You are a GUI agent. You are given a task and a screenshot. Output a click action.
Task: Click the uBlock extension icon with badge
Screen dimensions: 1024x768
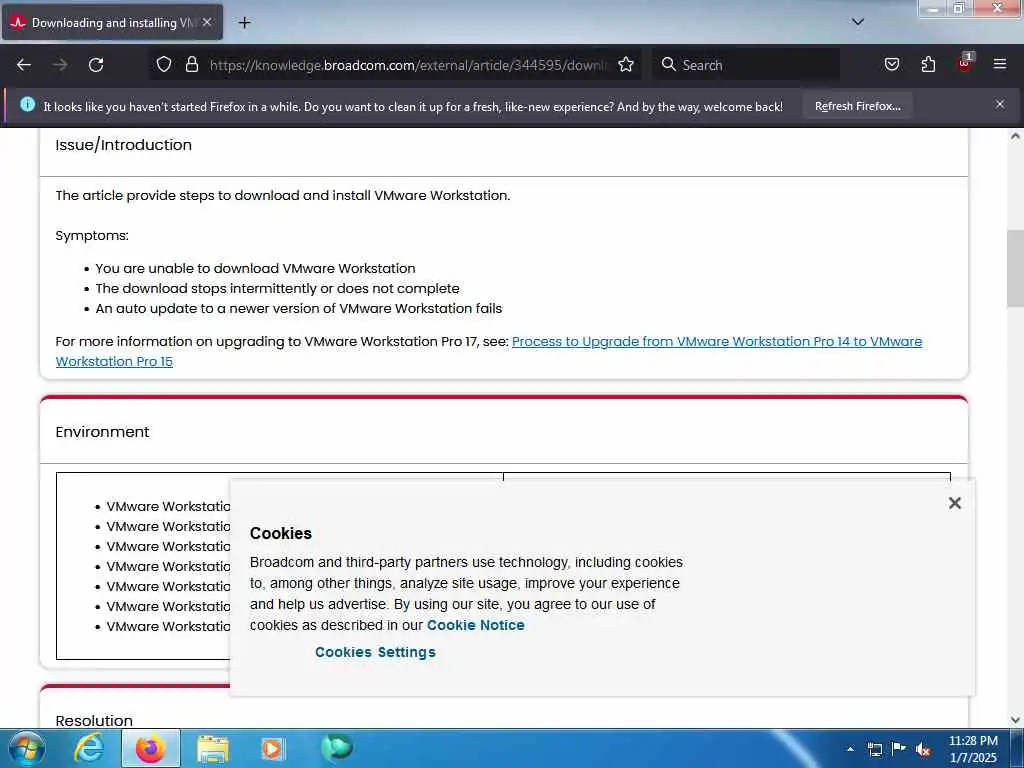(965, 63)
